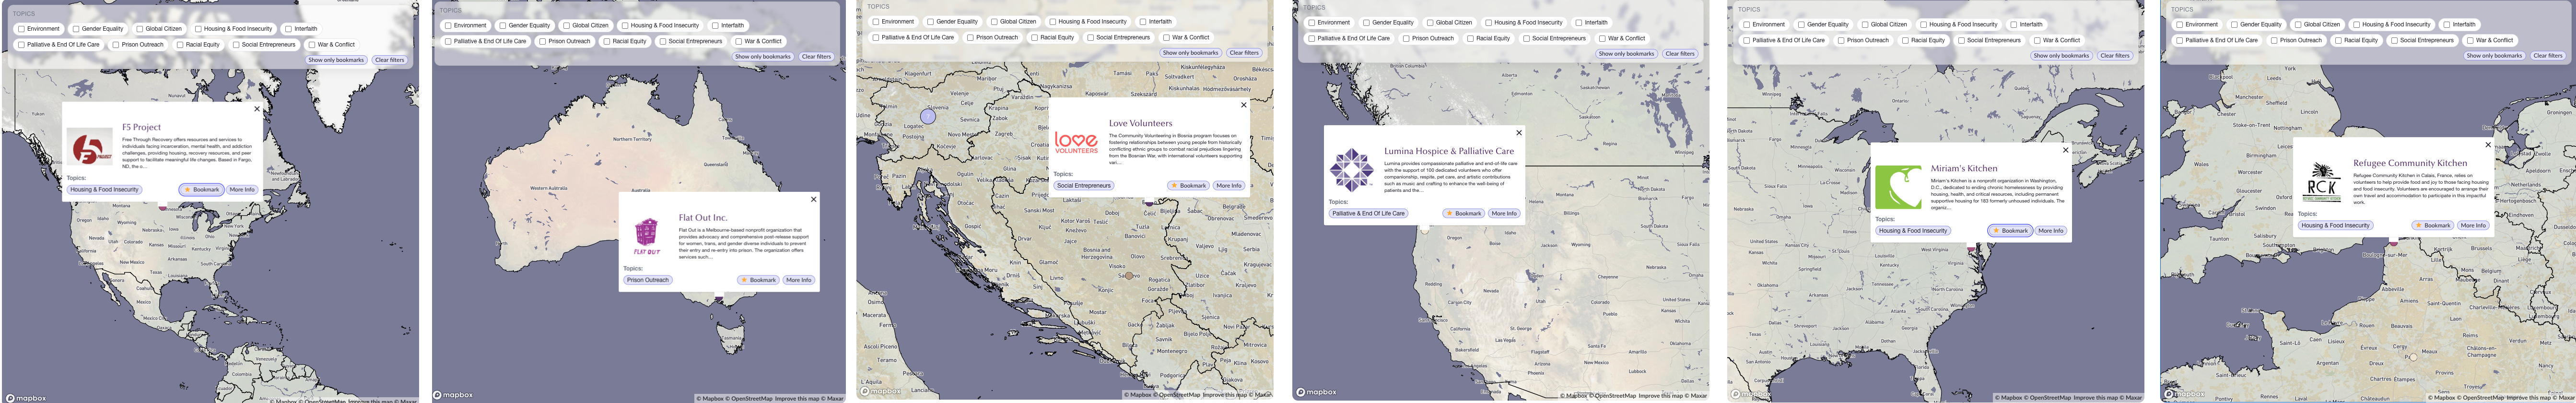Open More Info for F5 Project
The width and height of the screenshot is (2576, 403).
(x=242, y=189)
